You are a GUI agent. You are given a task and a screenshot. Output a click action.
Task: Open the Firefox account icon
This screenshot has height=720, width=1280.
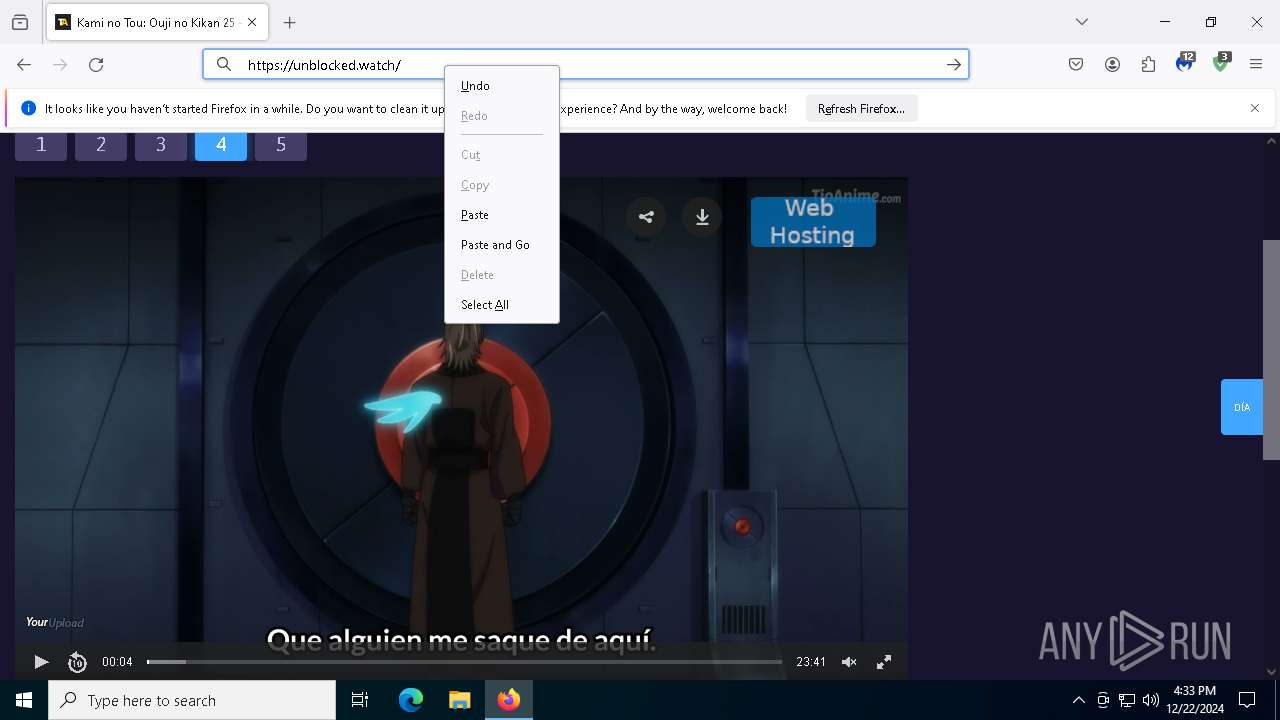1112,64
